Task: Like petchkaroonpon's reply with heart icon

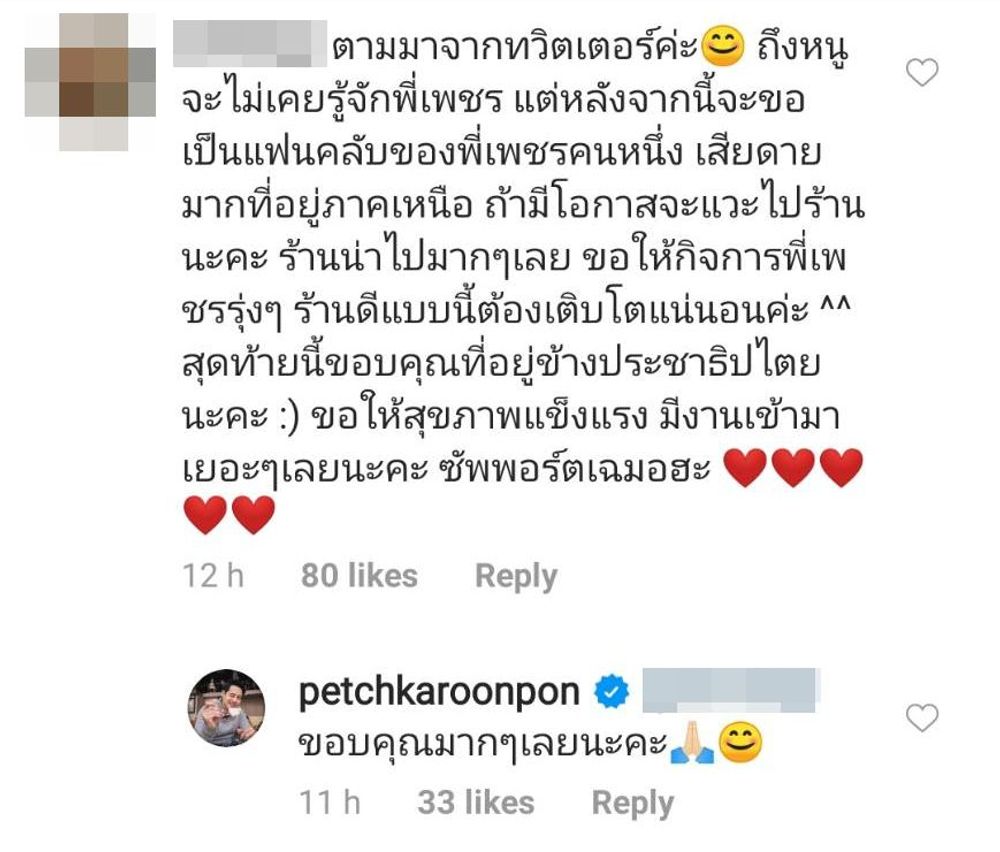Action: (x=922, y=718)
